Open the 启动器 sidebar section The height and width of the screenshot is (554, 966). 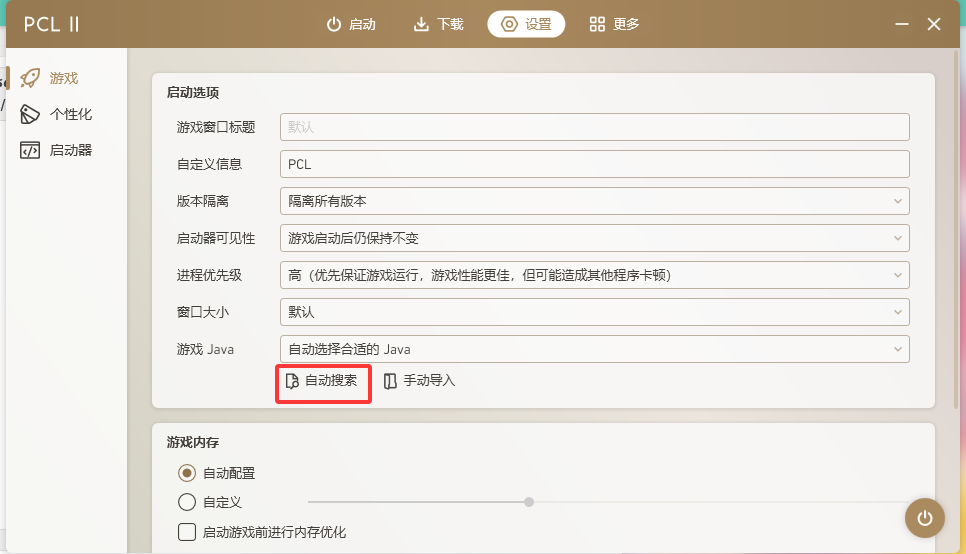67,150
